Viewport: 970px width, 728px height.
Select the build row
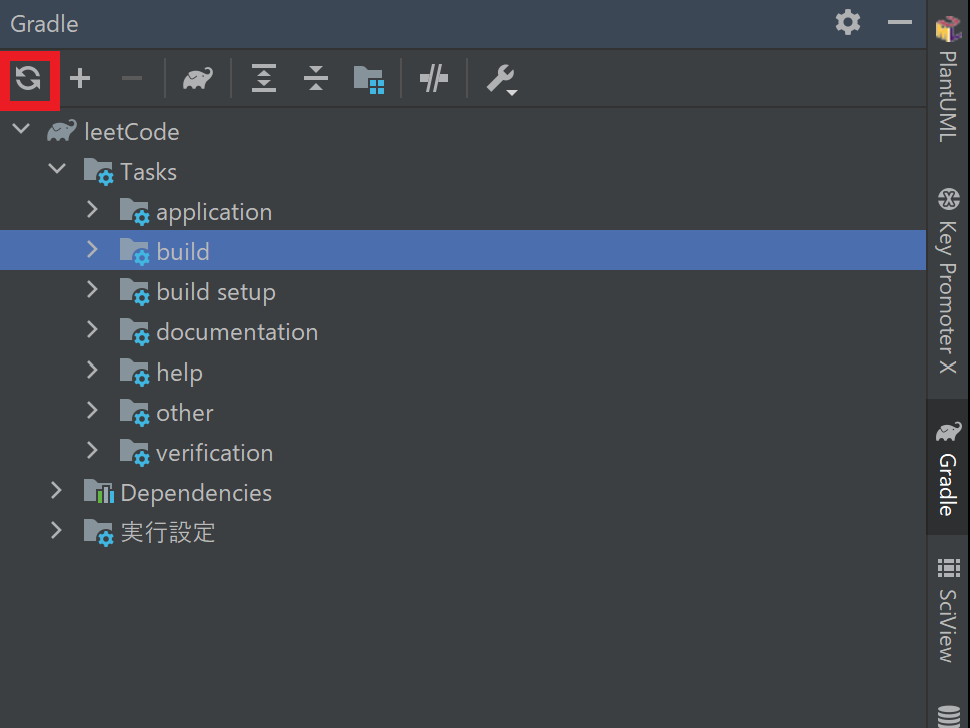[x=463, y=251]
